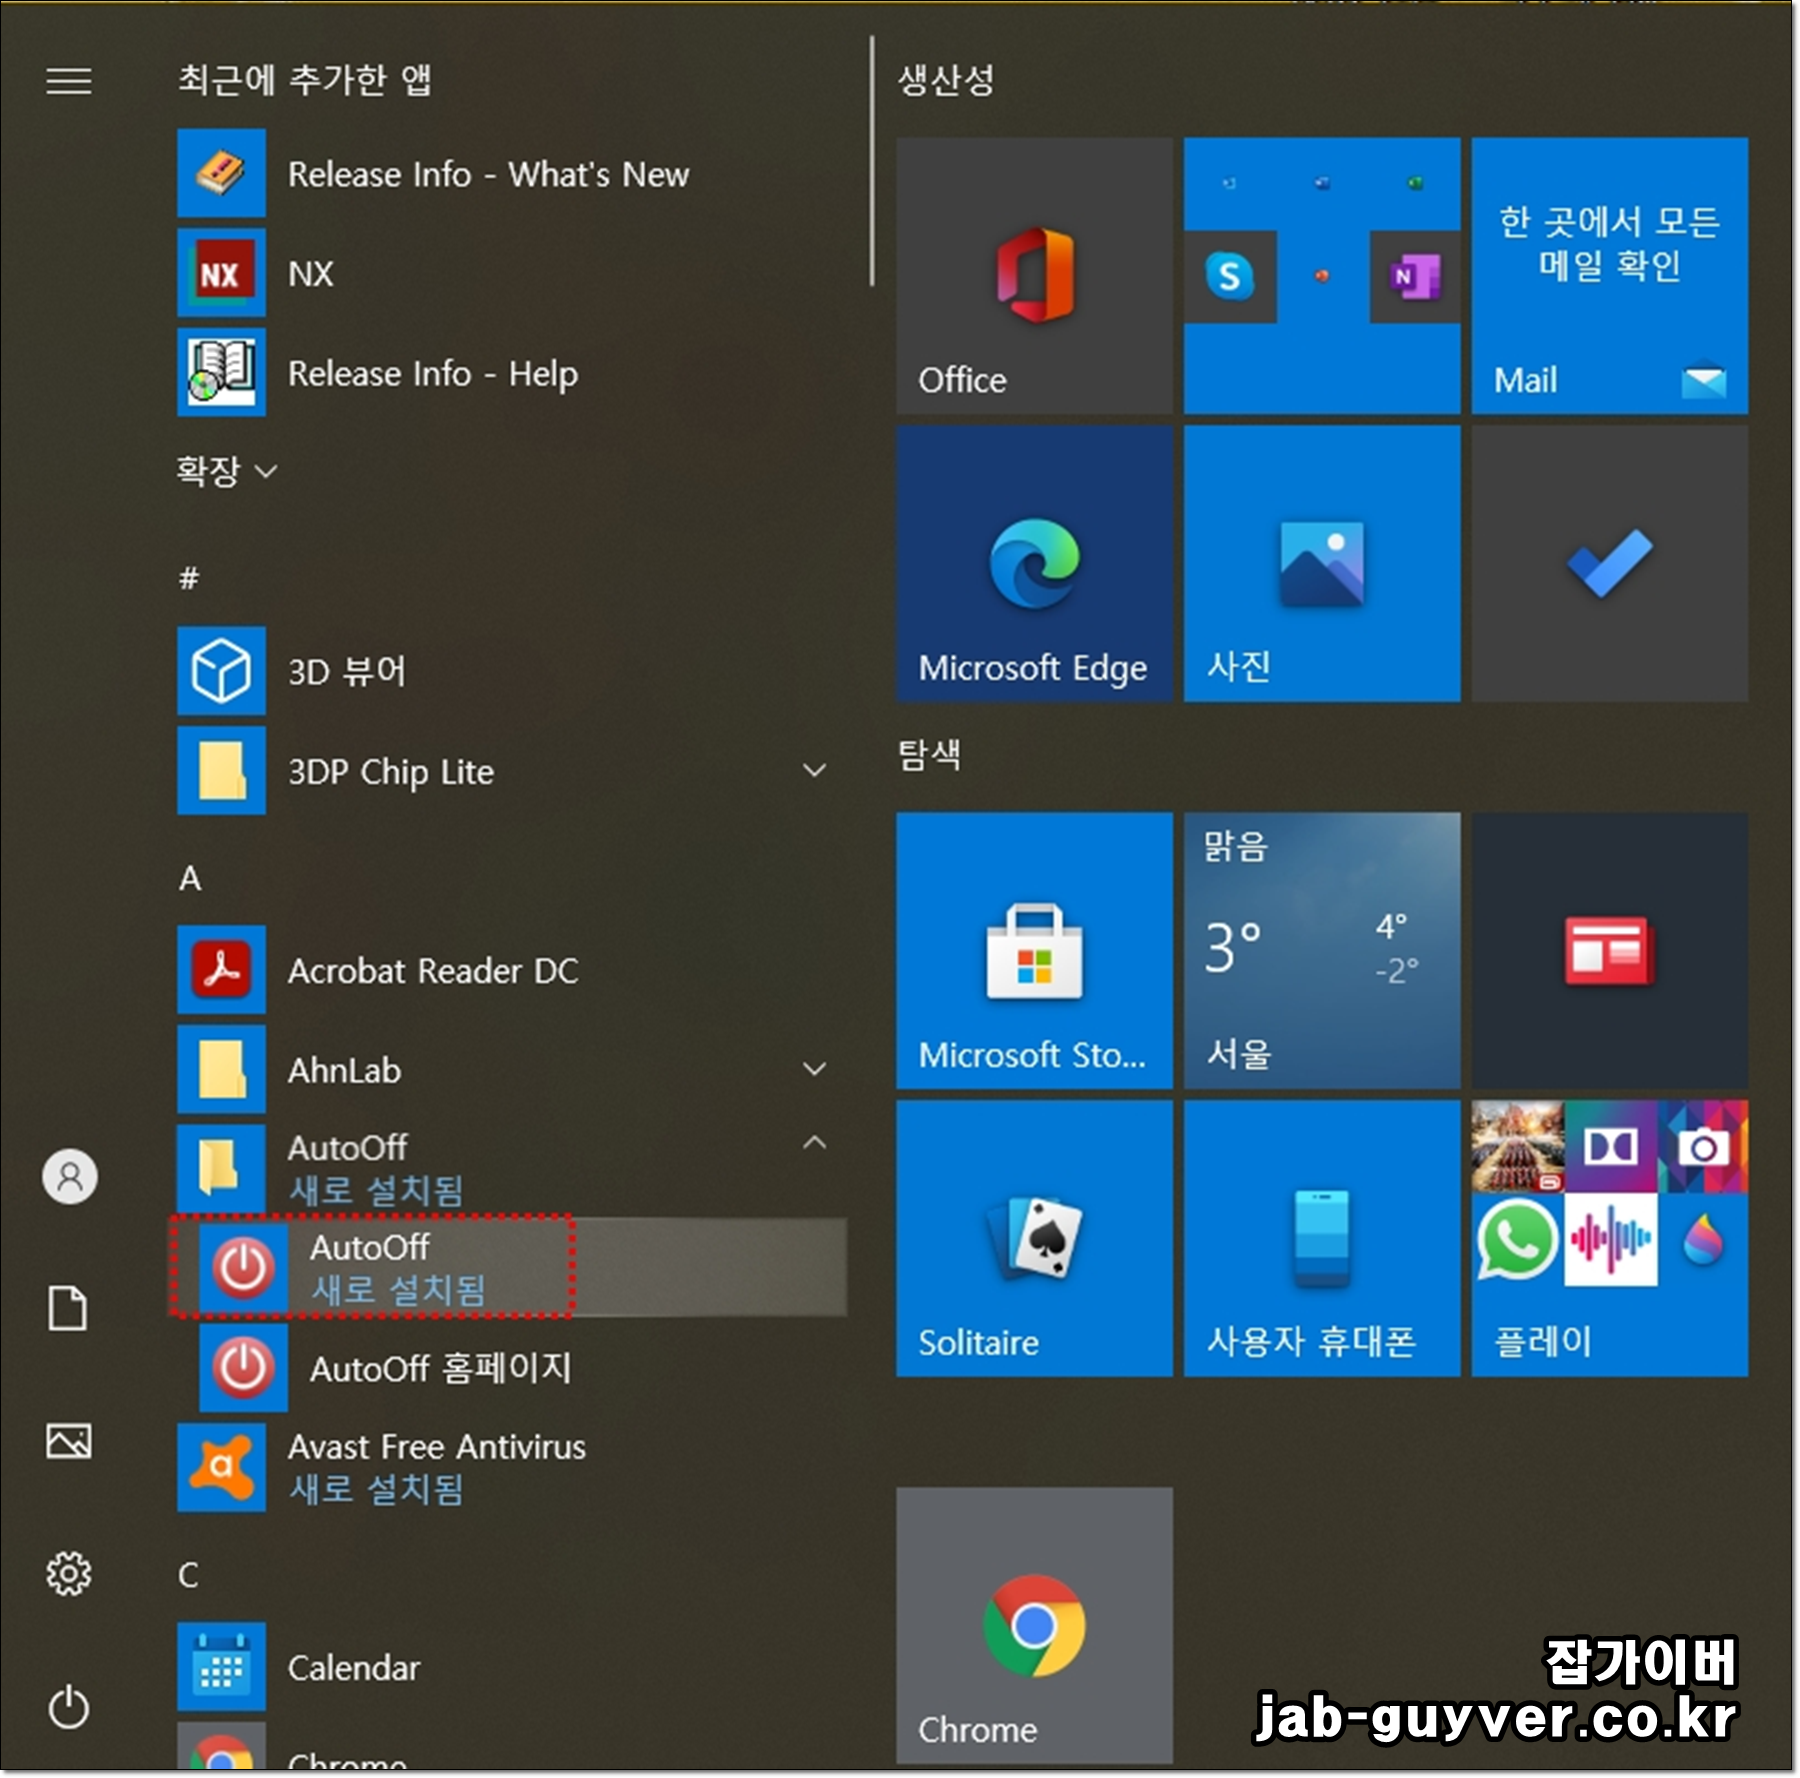
Task: Launch the Solitaire tile
Action: click(1034, 1238)
